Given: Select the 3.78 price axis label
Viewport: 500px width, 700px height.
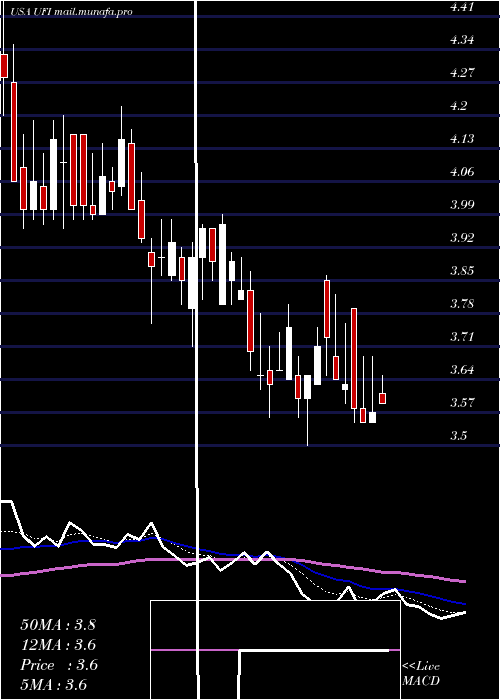Looking at the screenshot, I should [462, 303].
